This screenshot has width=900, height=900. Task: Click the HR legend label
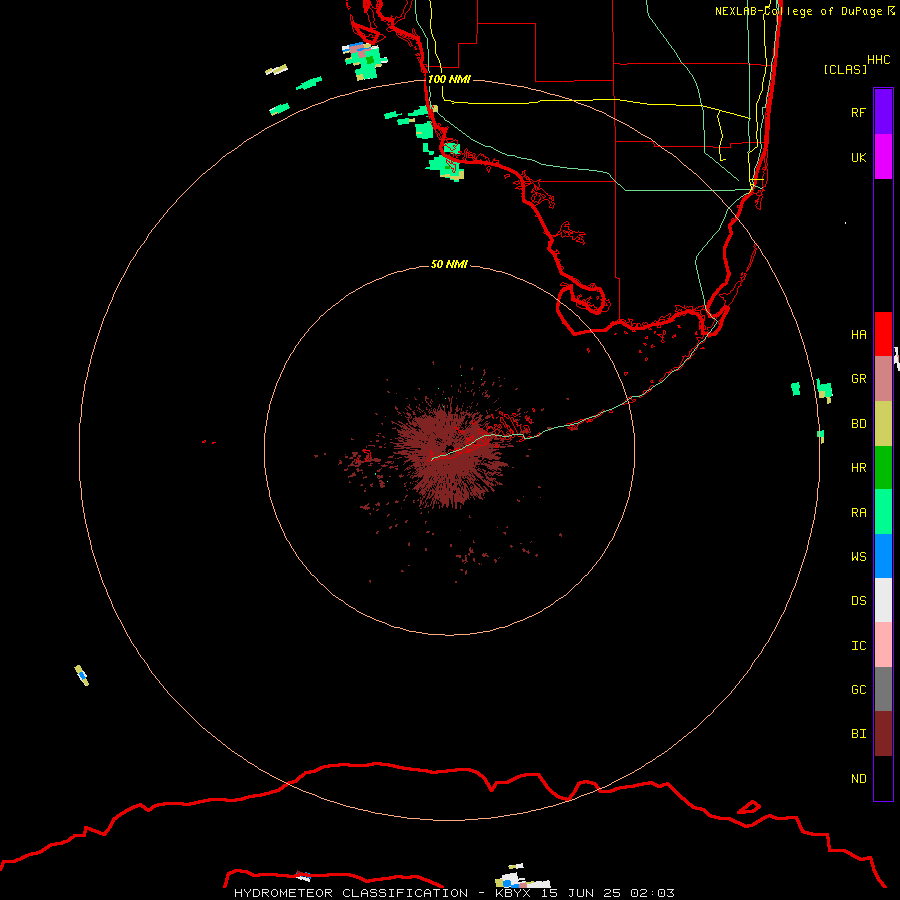(x=858, y=468)
